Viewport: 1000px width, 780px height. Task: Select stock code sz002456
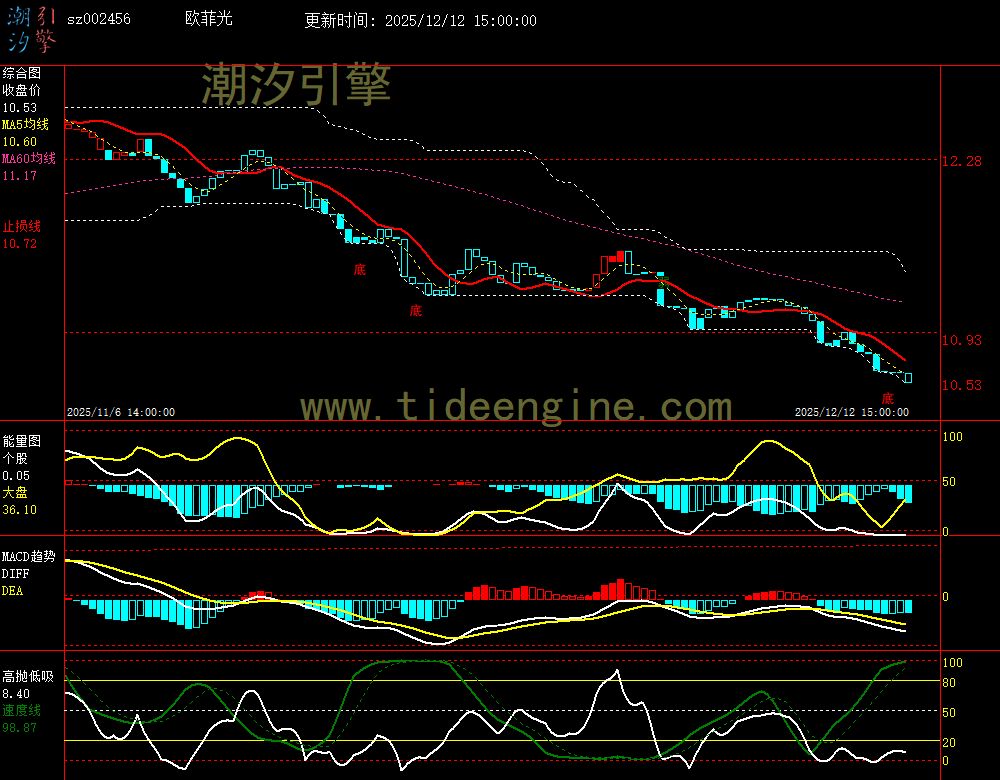(x=98, y=20)
